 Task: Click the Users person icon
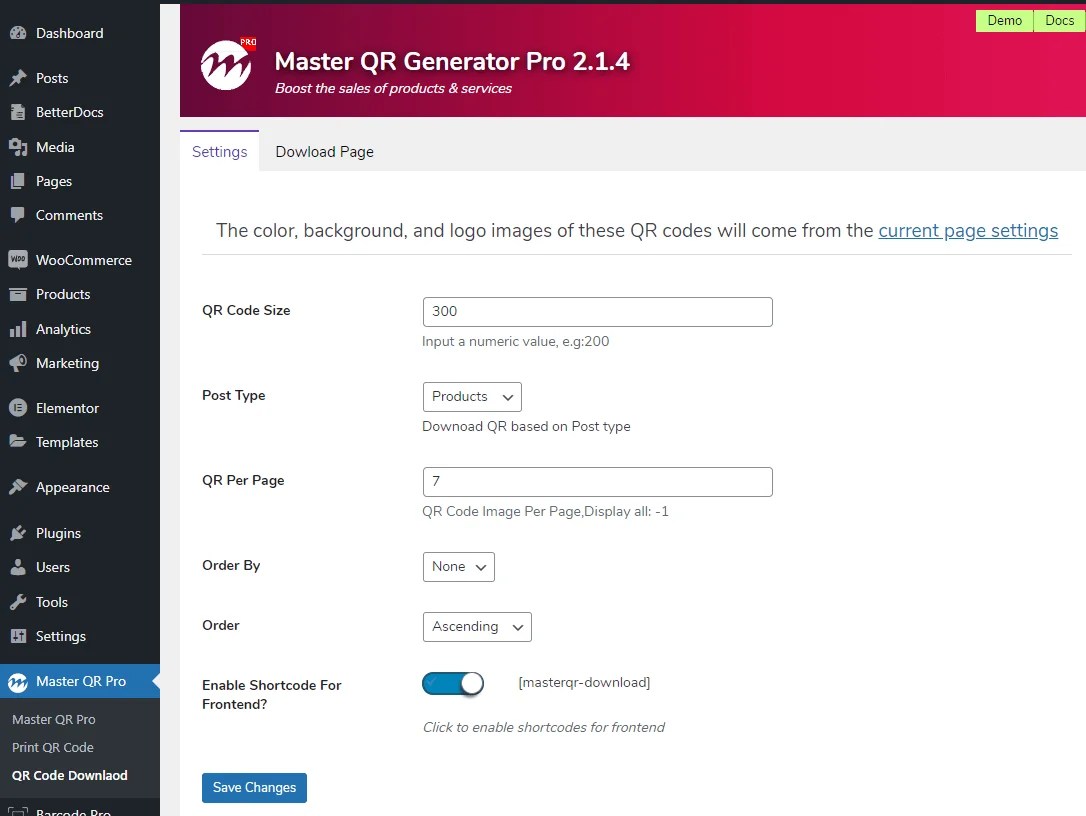[x=18, y=567]
